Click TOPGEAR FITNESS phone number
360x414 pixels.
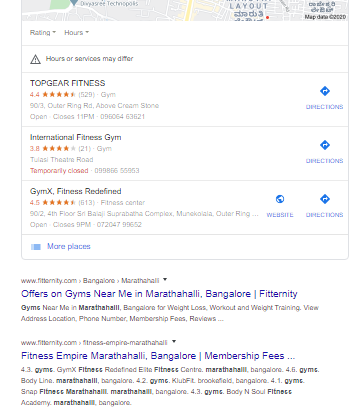point(122,117)
